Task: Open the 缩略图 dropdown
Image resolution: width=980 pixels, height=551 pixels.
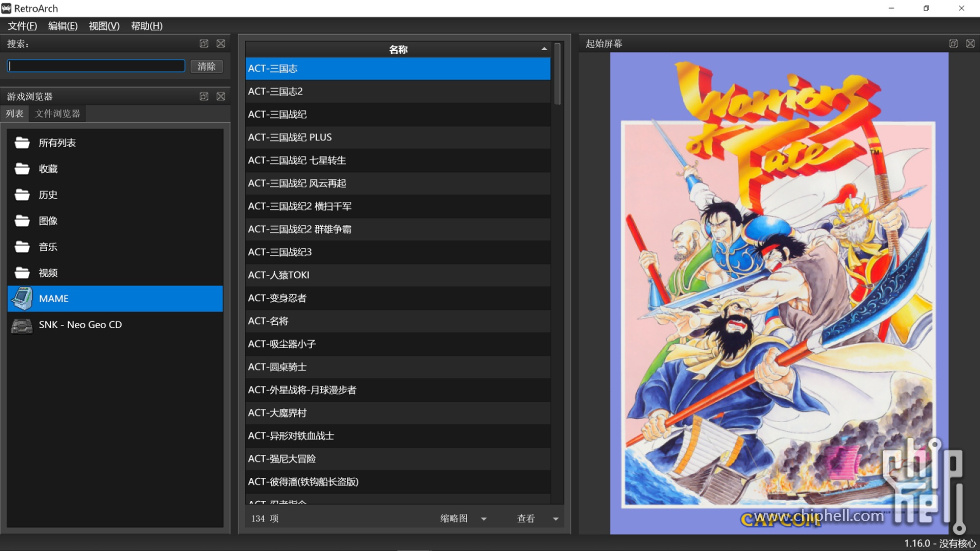Action: point(463,519)
